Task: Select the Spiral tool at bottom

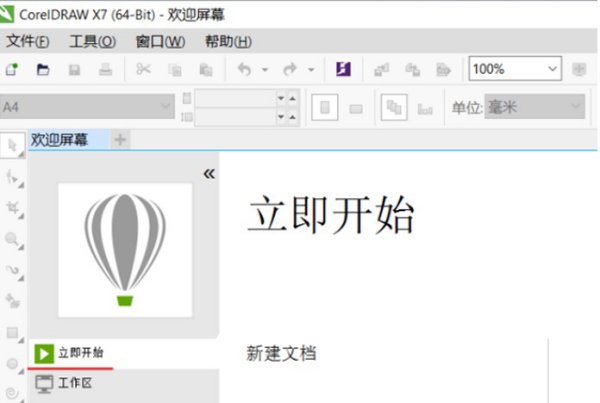Action: point(13,393)
